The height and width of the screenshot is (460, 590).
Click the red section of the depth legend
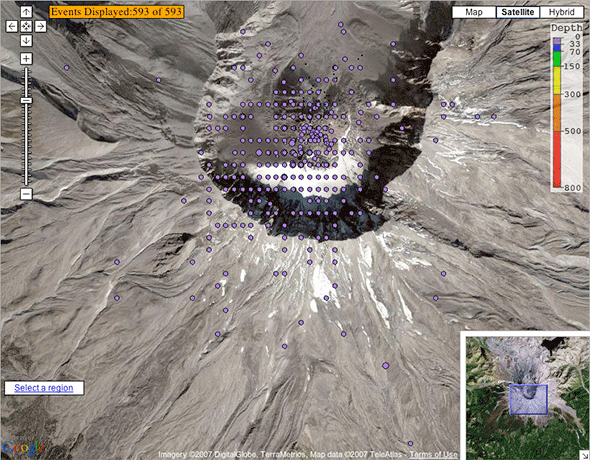(557, 159)
